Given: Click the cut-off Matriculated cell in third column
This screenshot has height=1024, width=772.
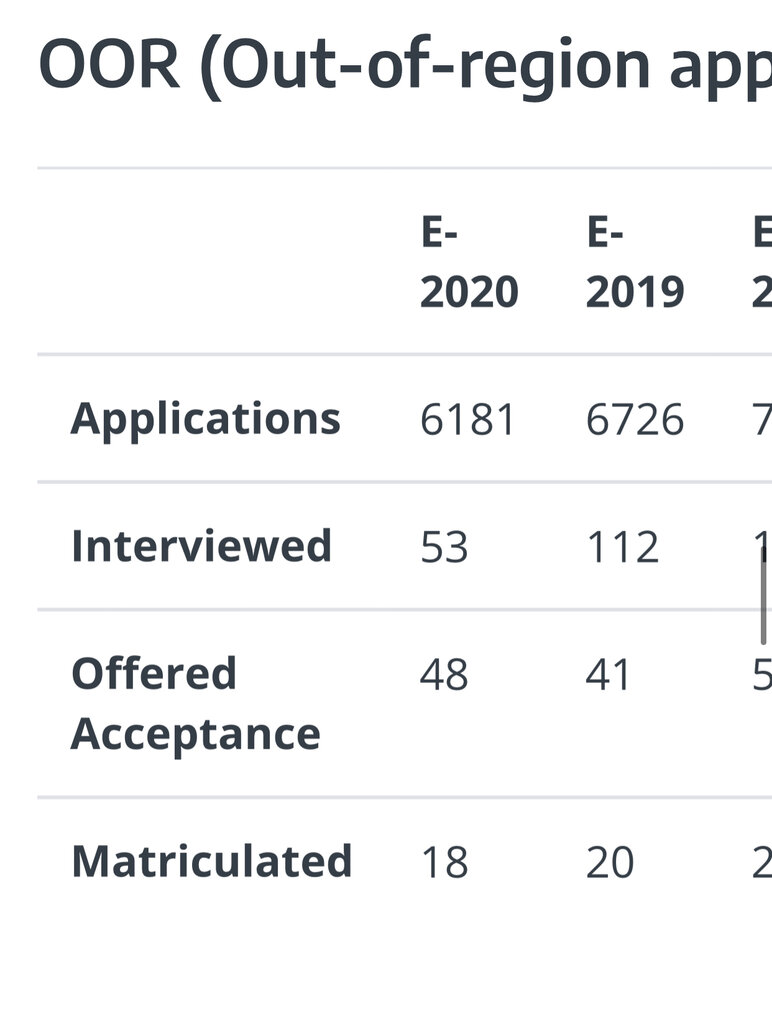Looking at the screenshot, I should pos(762,863).
